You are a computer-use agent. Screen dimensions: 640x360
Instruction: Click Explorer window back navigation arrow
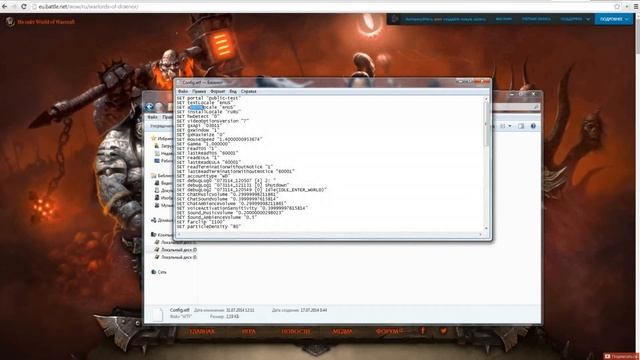click(x=150, y=107)
